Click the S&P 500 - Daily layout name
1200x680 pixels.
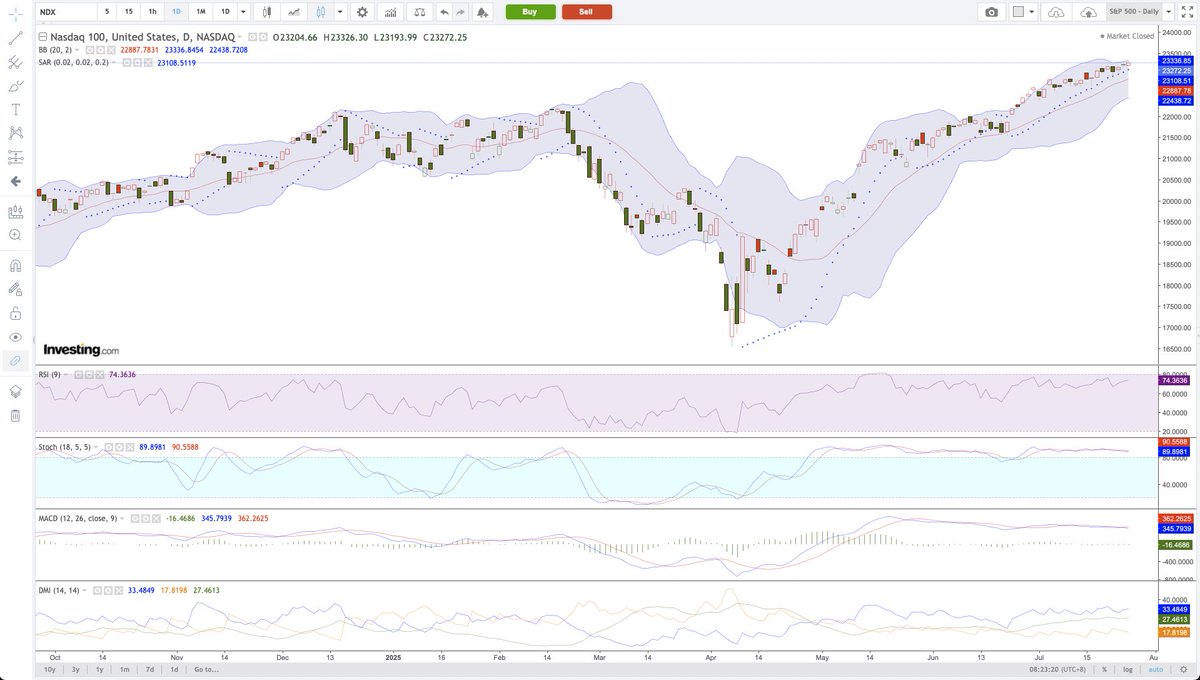pyautogui.click(x=1134, y=12)
